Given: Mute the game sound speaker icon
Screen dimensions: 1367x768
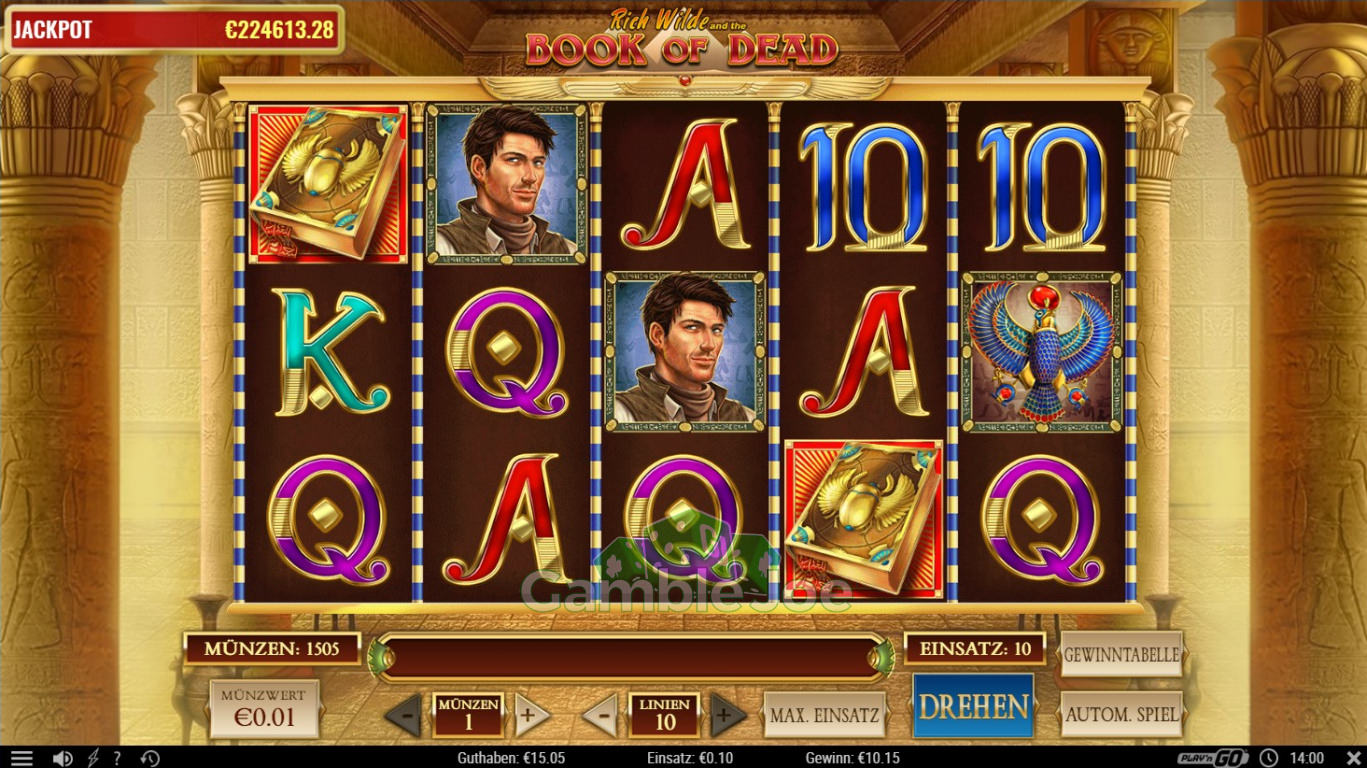Looking at the screenshot, I should click(x=62, y=758).
